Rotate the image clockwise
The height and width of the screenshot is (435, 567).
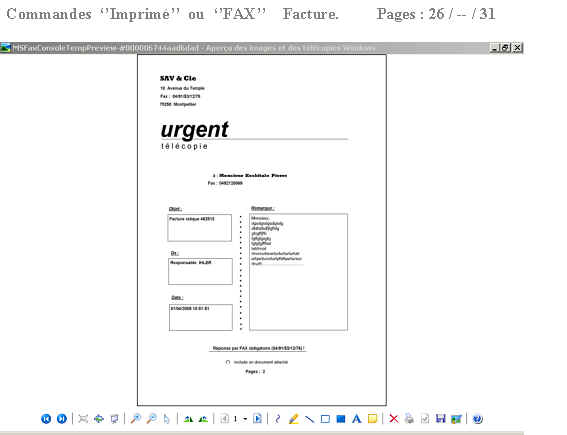tap(188, 419)
